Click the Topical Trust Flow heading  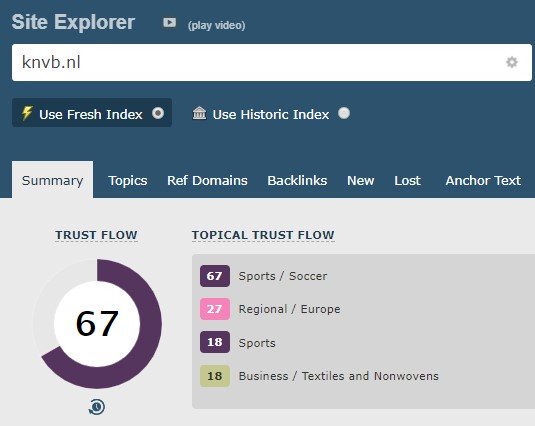pyautogui.click(x=263, y=235)
